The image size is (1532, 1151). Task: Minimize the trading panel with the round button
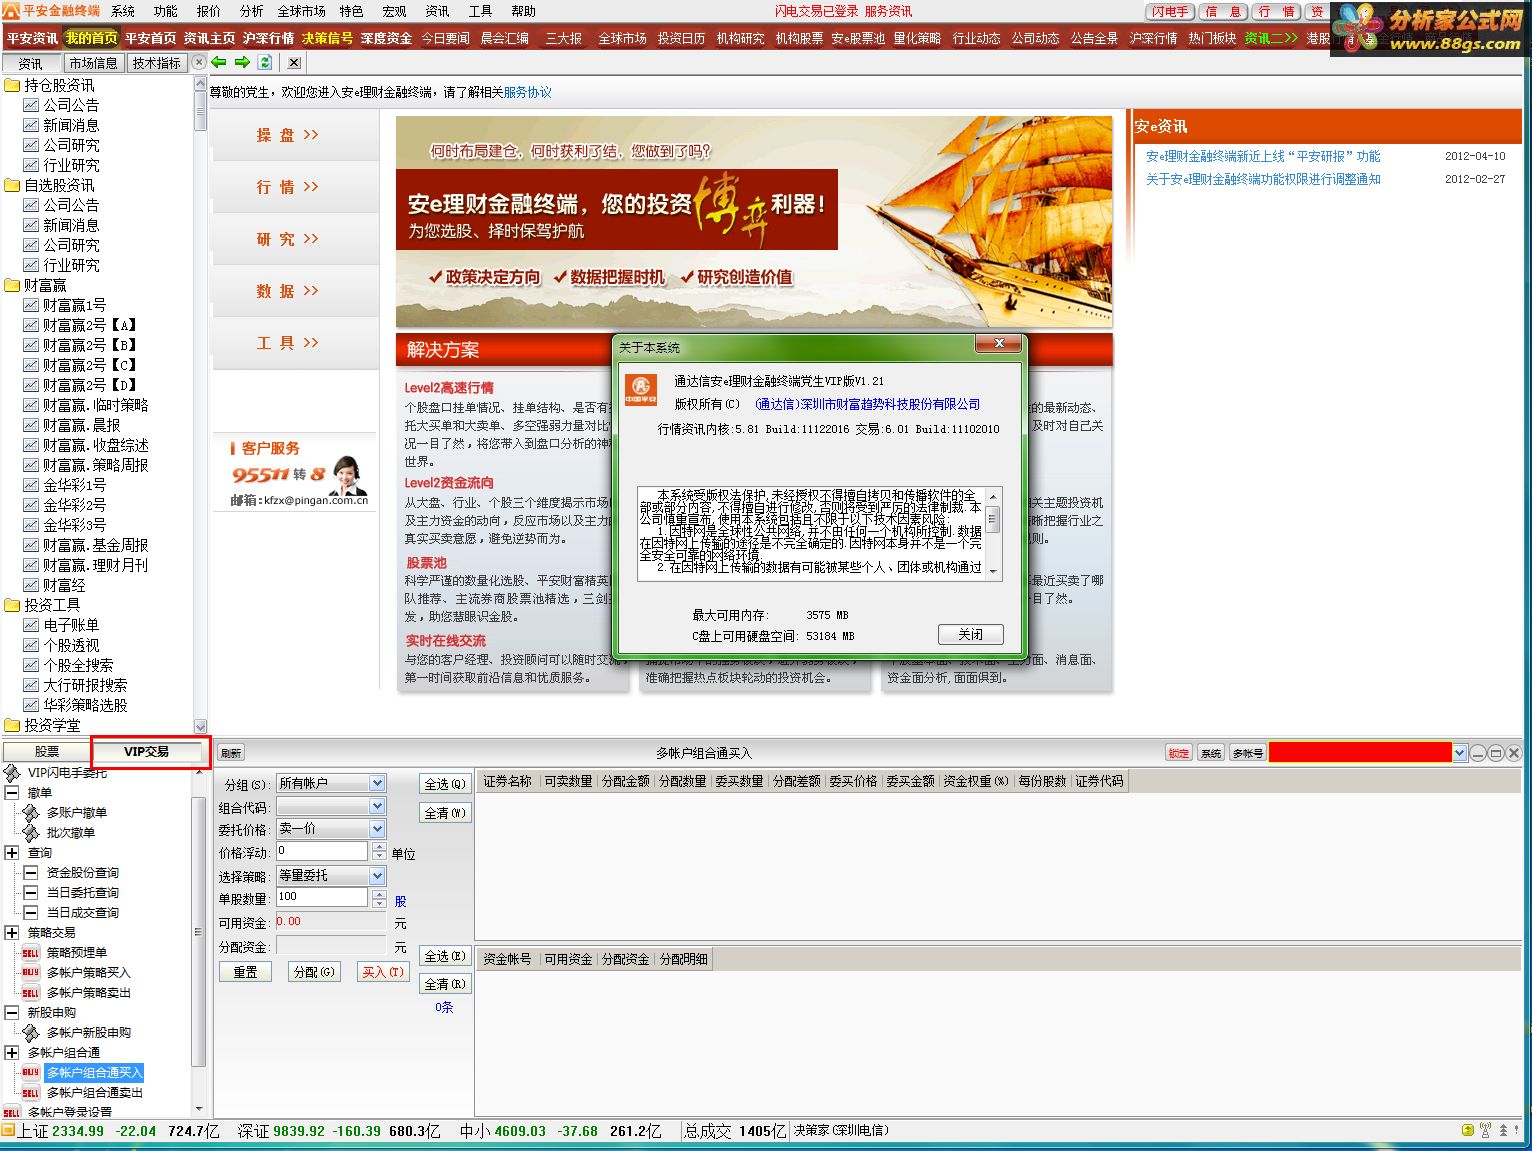pos(1478,753)
